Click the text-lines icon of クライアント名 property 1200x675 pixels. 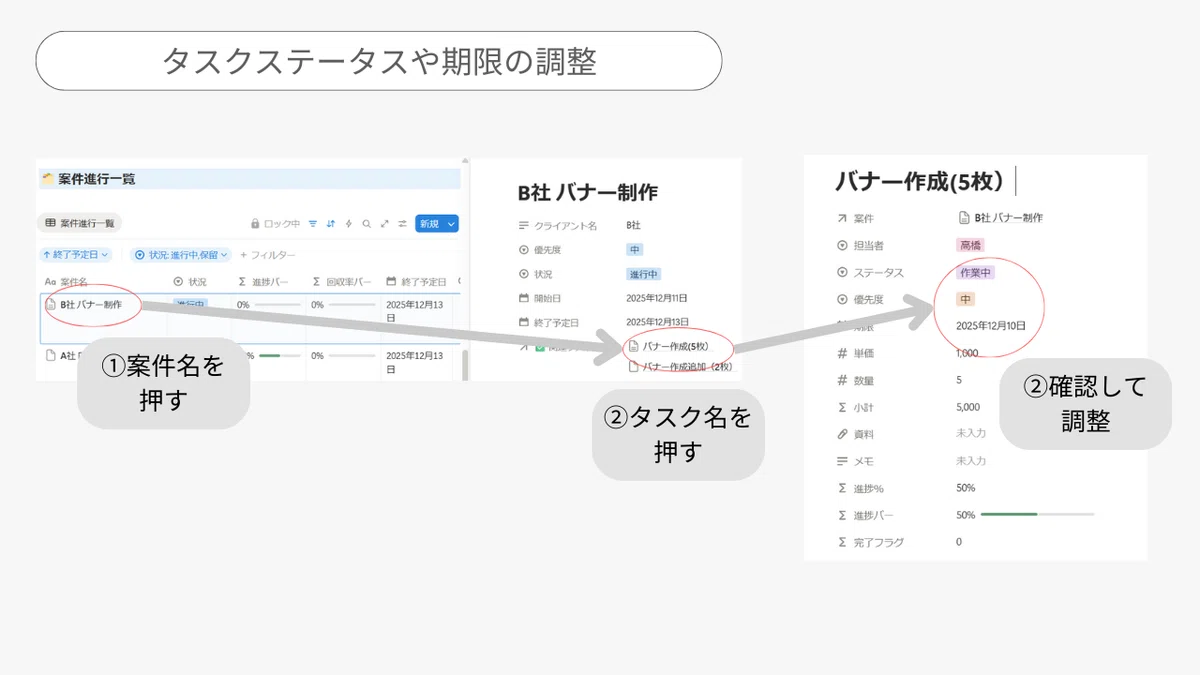(524, 226)
